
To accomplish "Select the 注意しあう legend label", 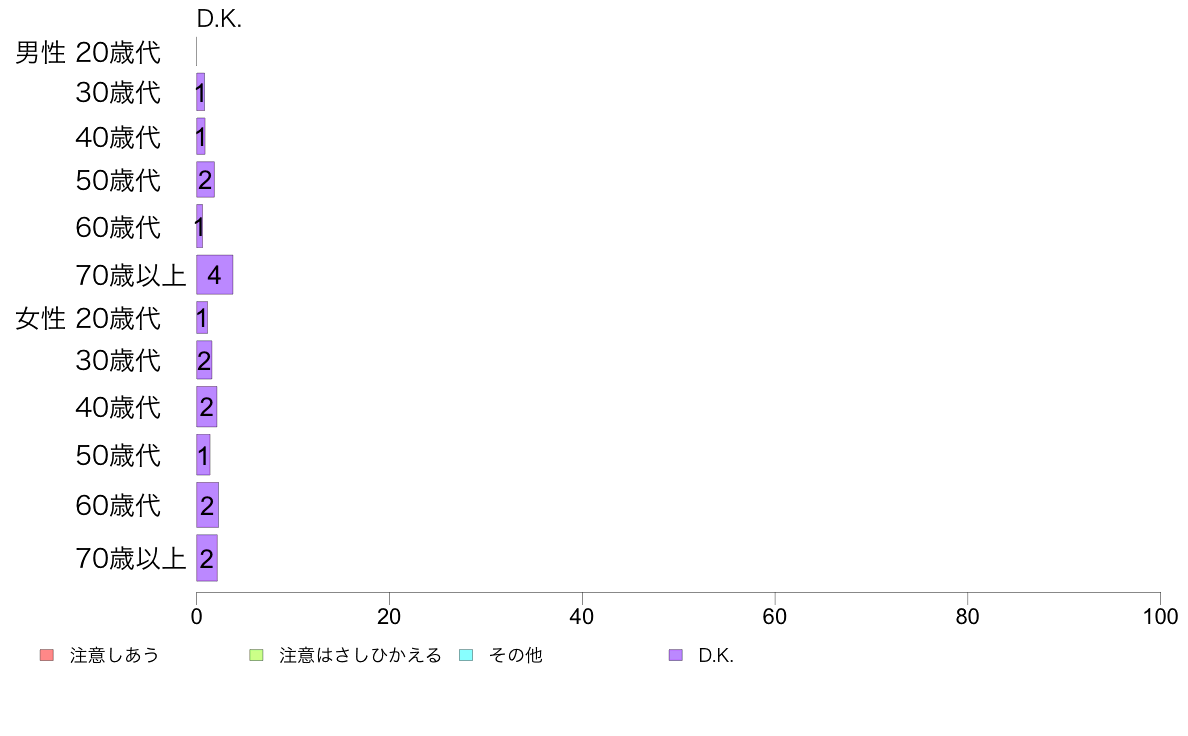I will coord(114,655).
